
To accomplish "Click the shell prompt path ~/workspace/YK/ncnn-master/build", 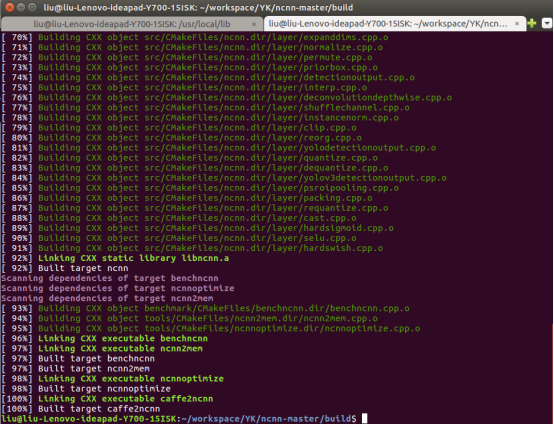I will pos(266,419).
